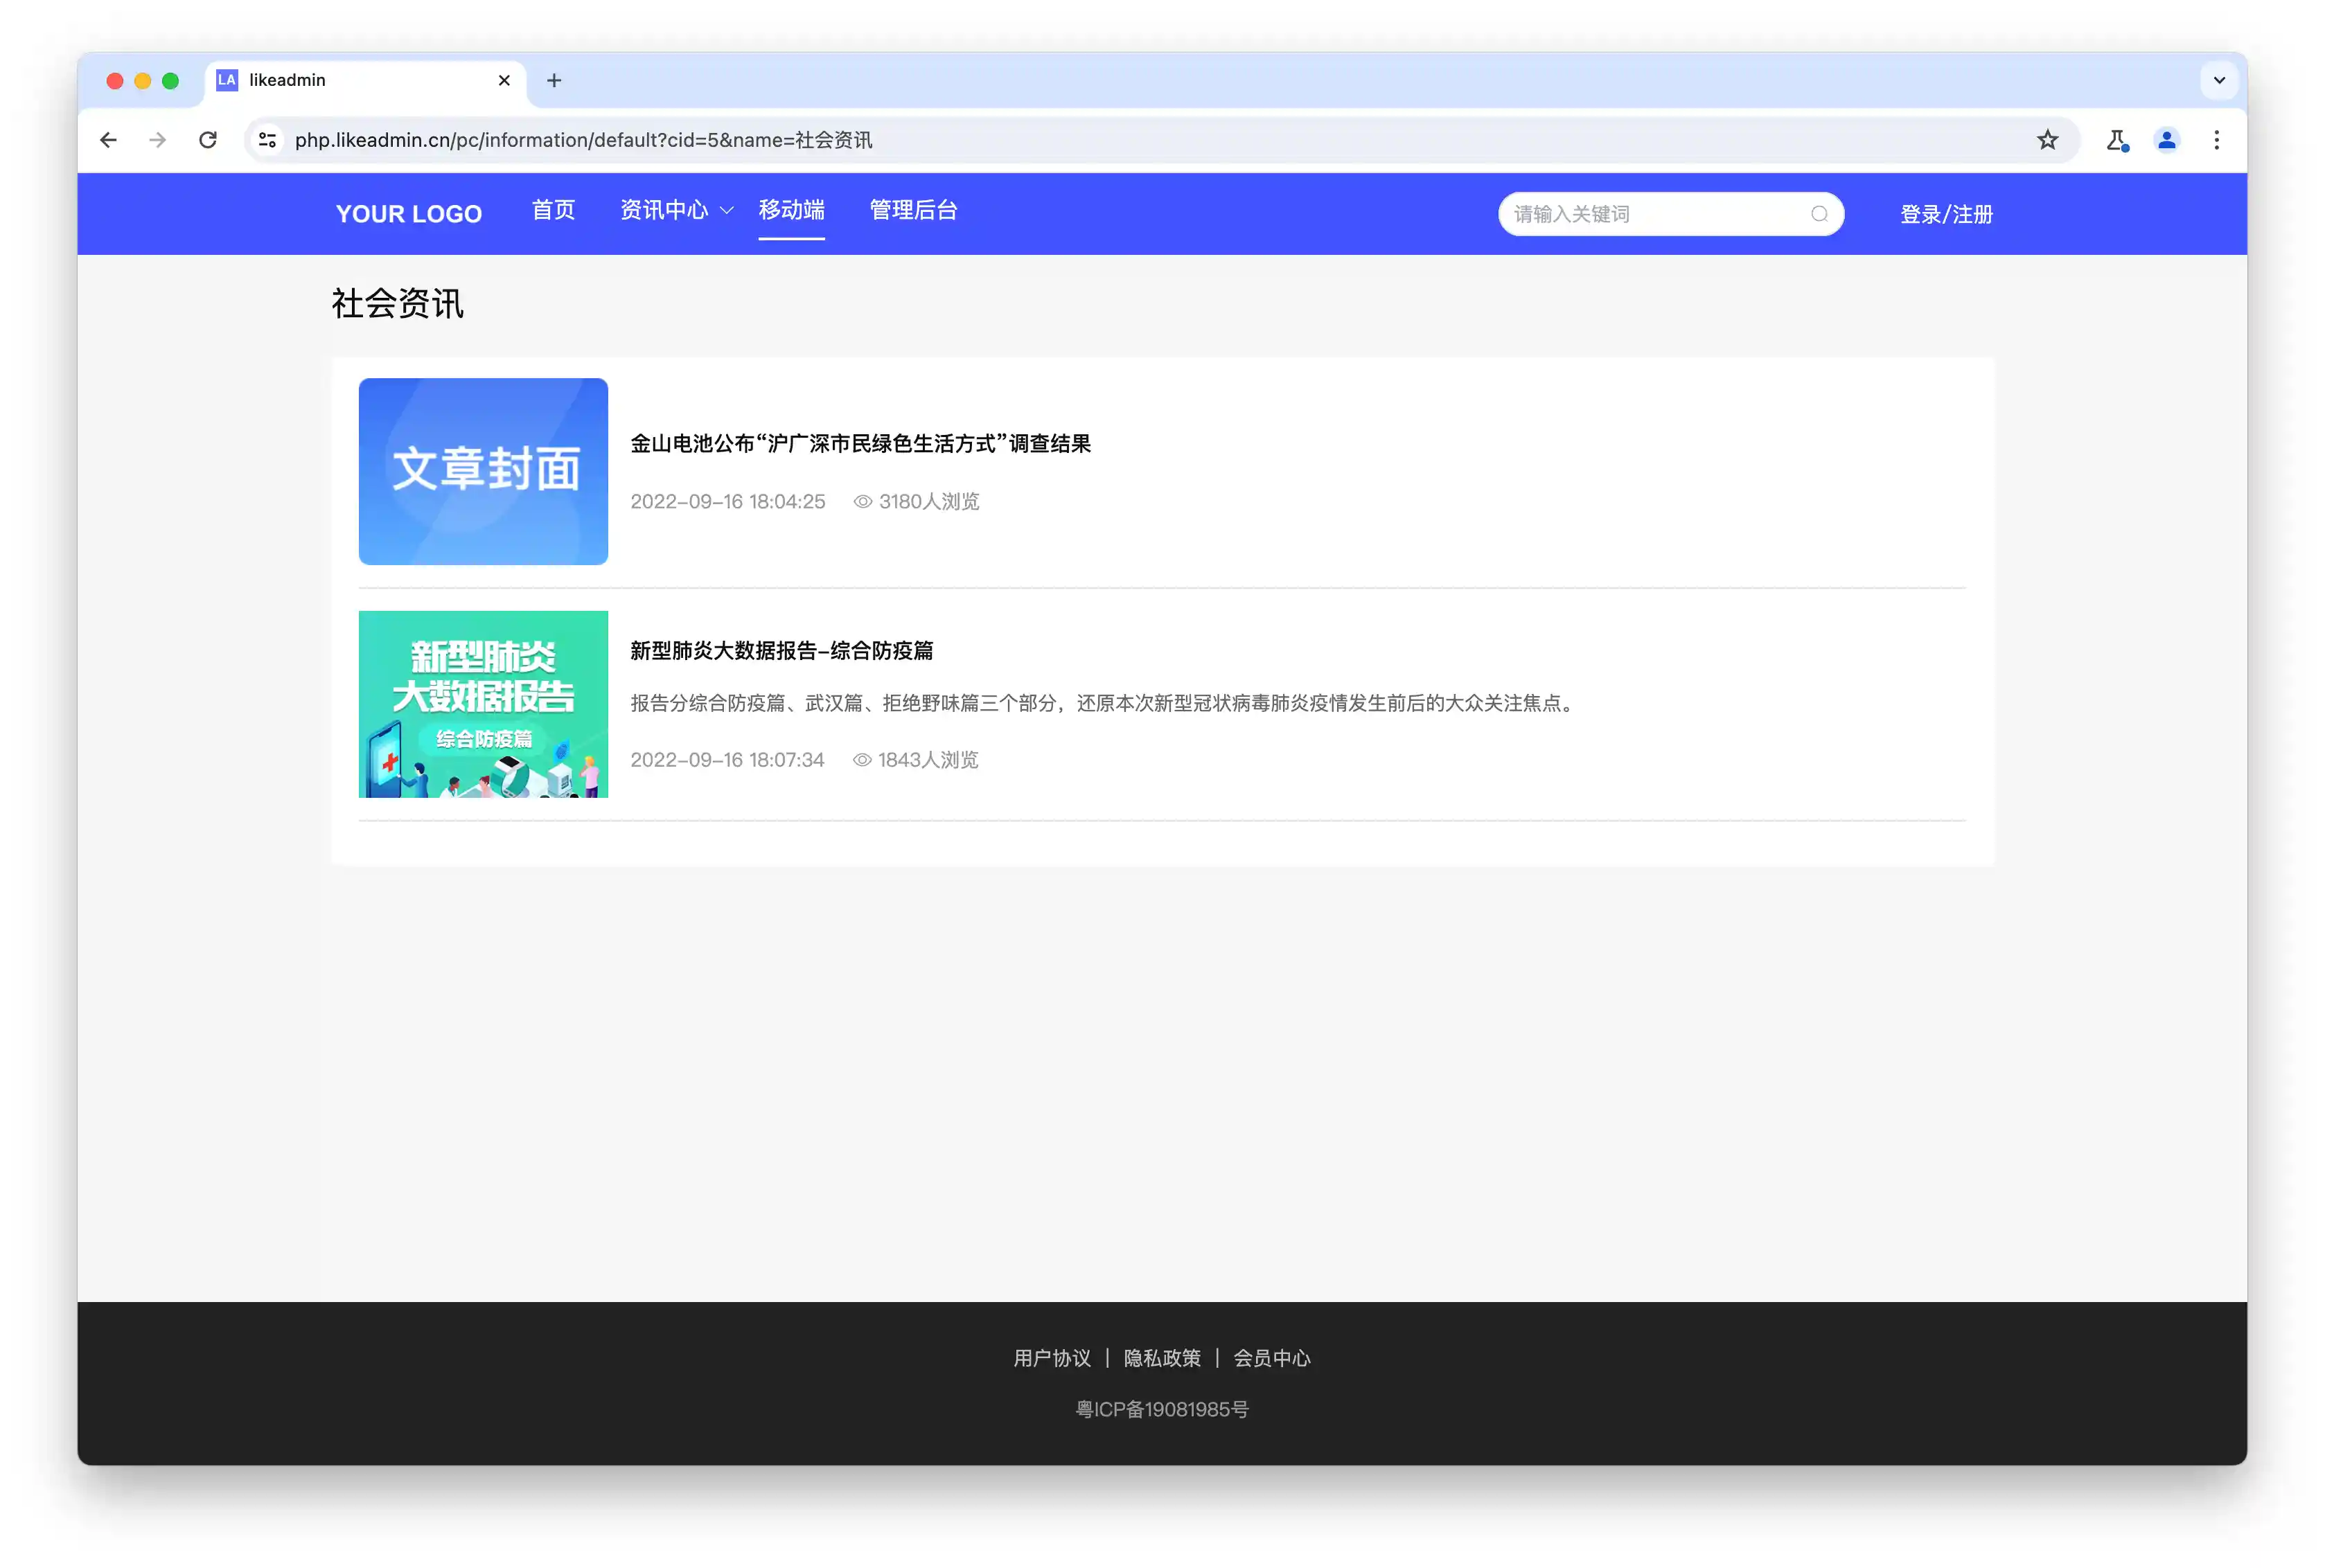Reload the current page

[208, 140]
